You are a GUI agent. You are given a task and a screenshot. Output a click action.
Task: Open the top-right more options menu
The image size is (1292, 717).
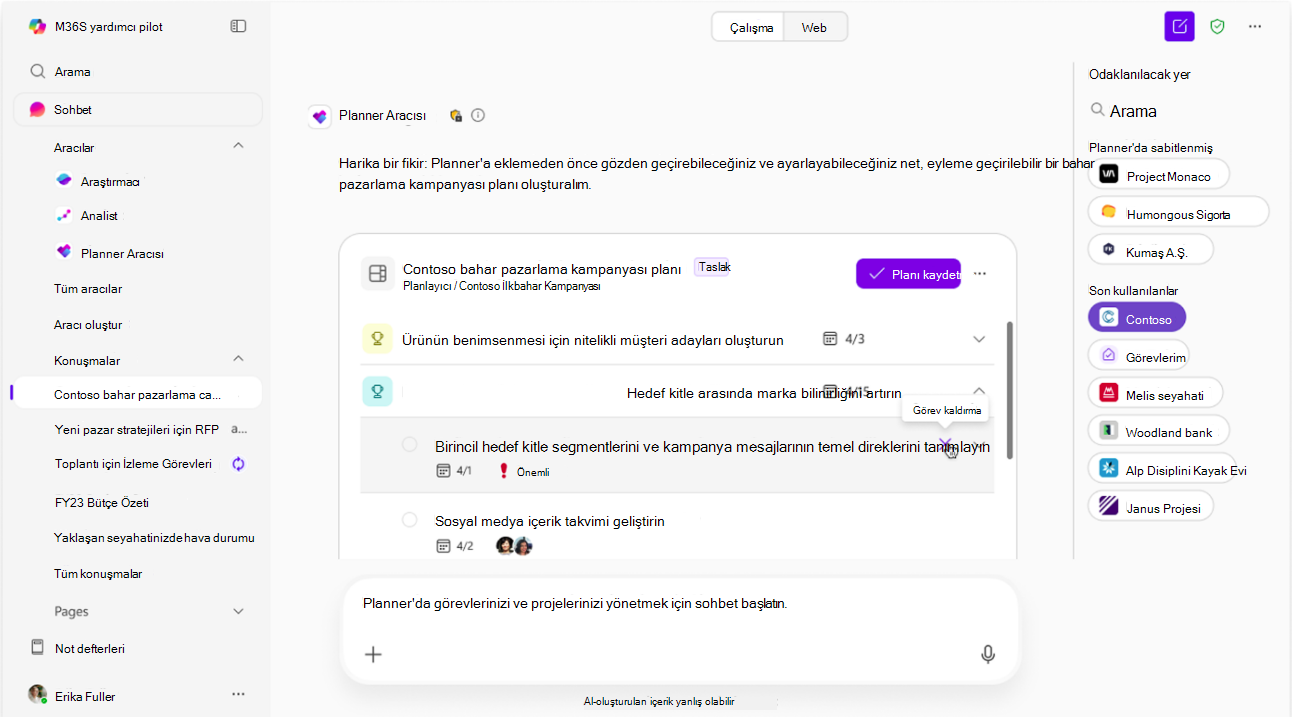click(x=1255, y=27)
